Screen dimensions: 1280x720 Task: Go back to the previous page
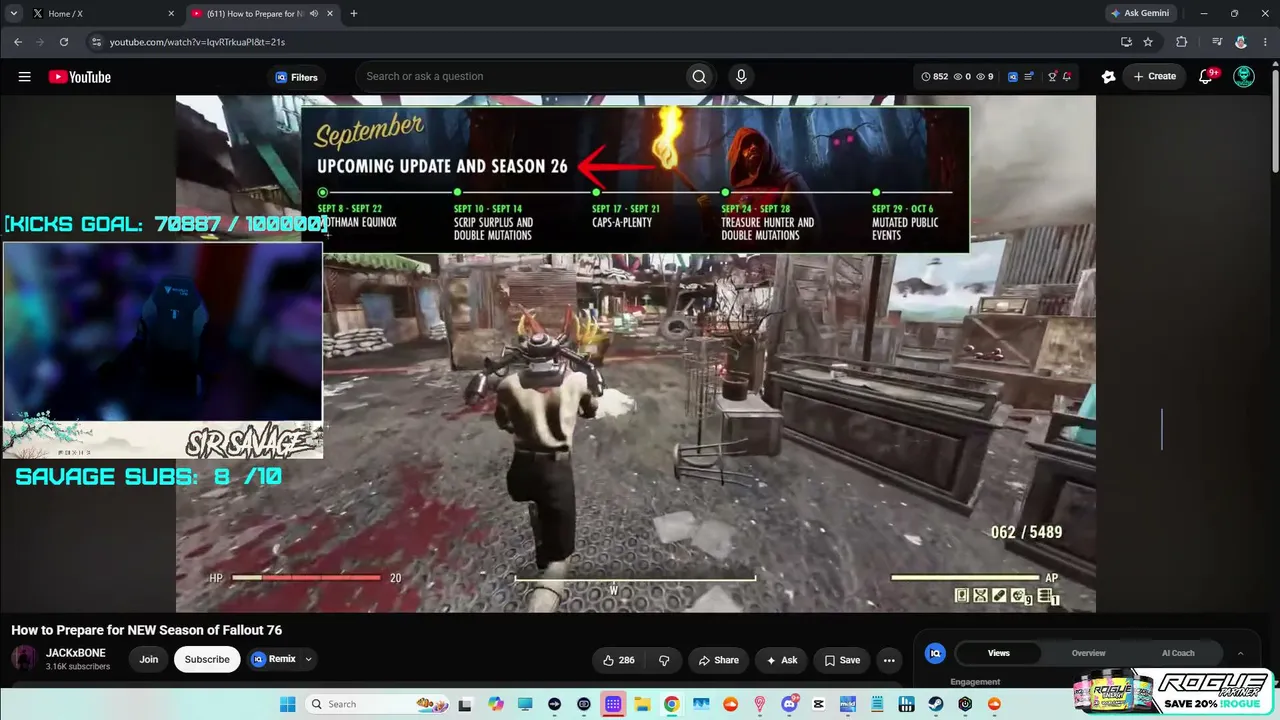click(x=18, y=42)
